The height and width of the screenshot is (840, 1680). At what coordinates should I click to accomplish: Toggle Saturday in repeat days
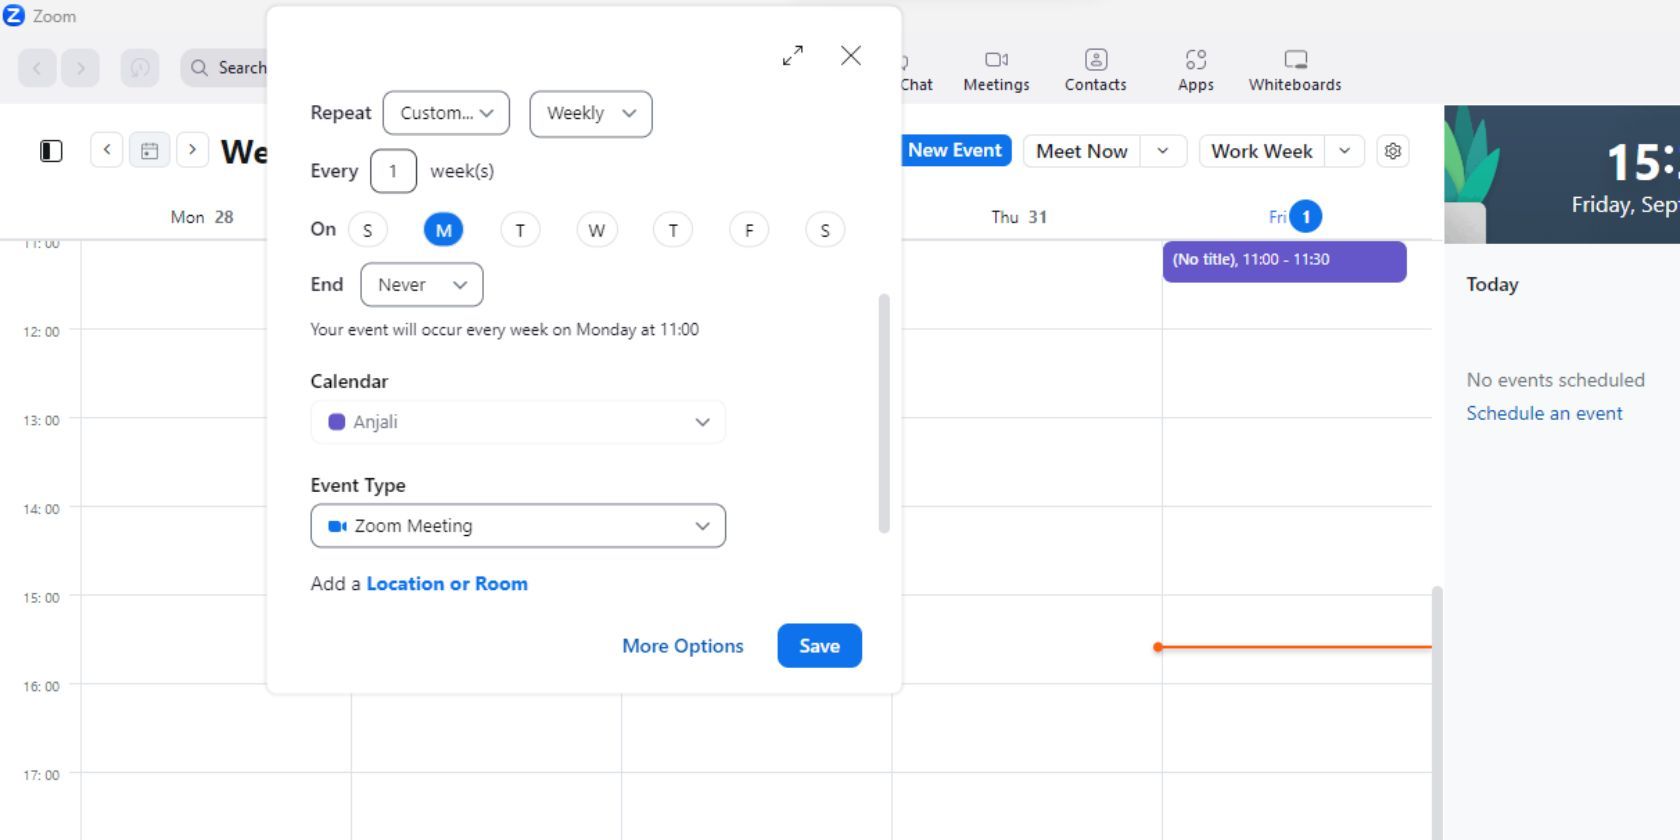pos(825,230)
